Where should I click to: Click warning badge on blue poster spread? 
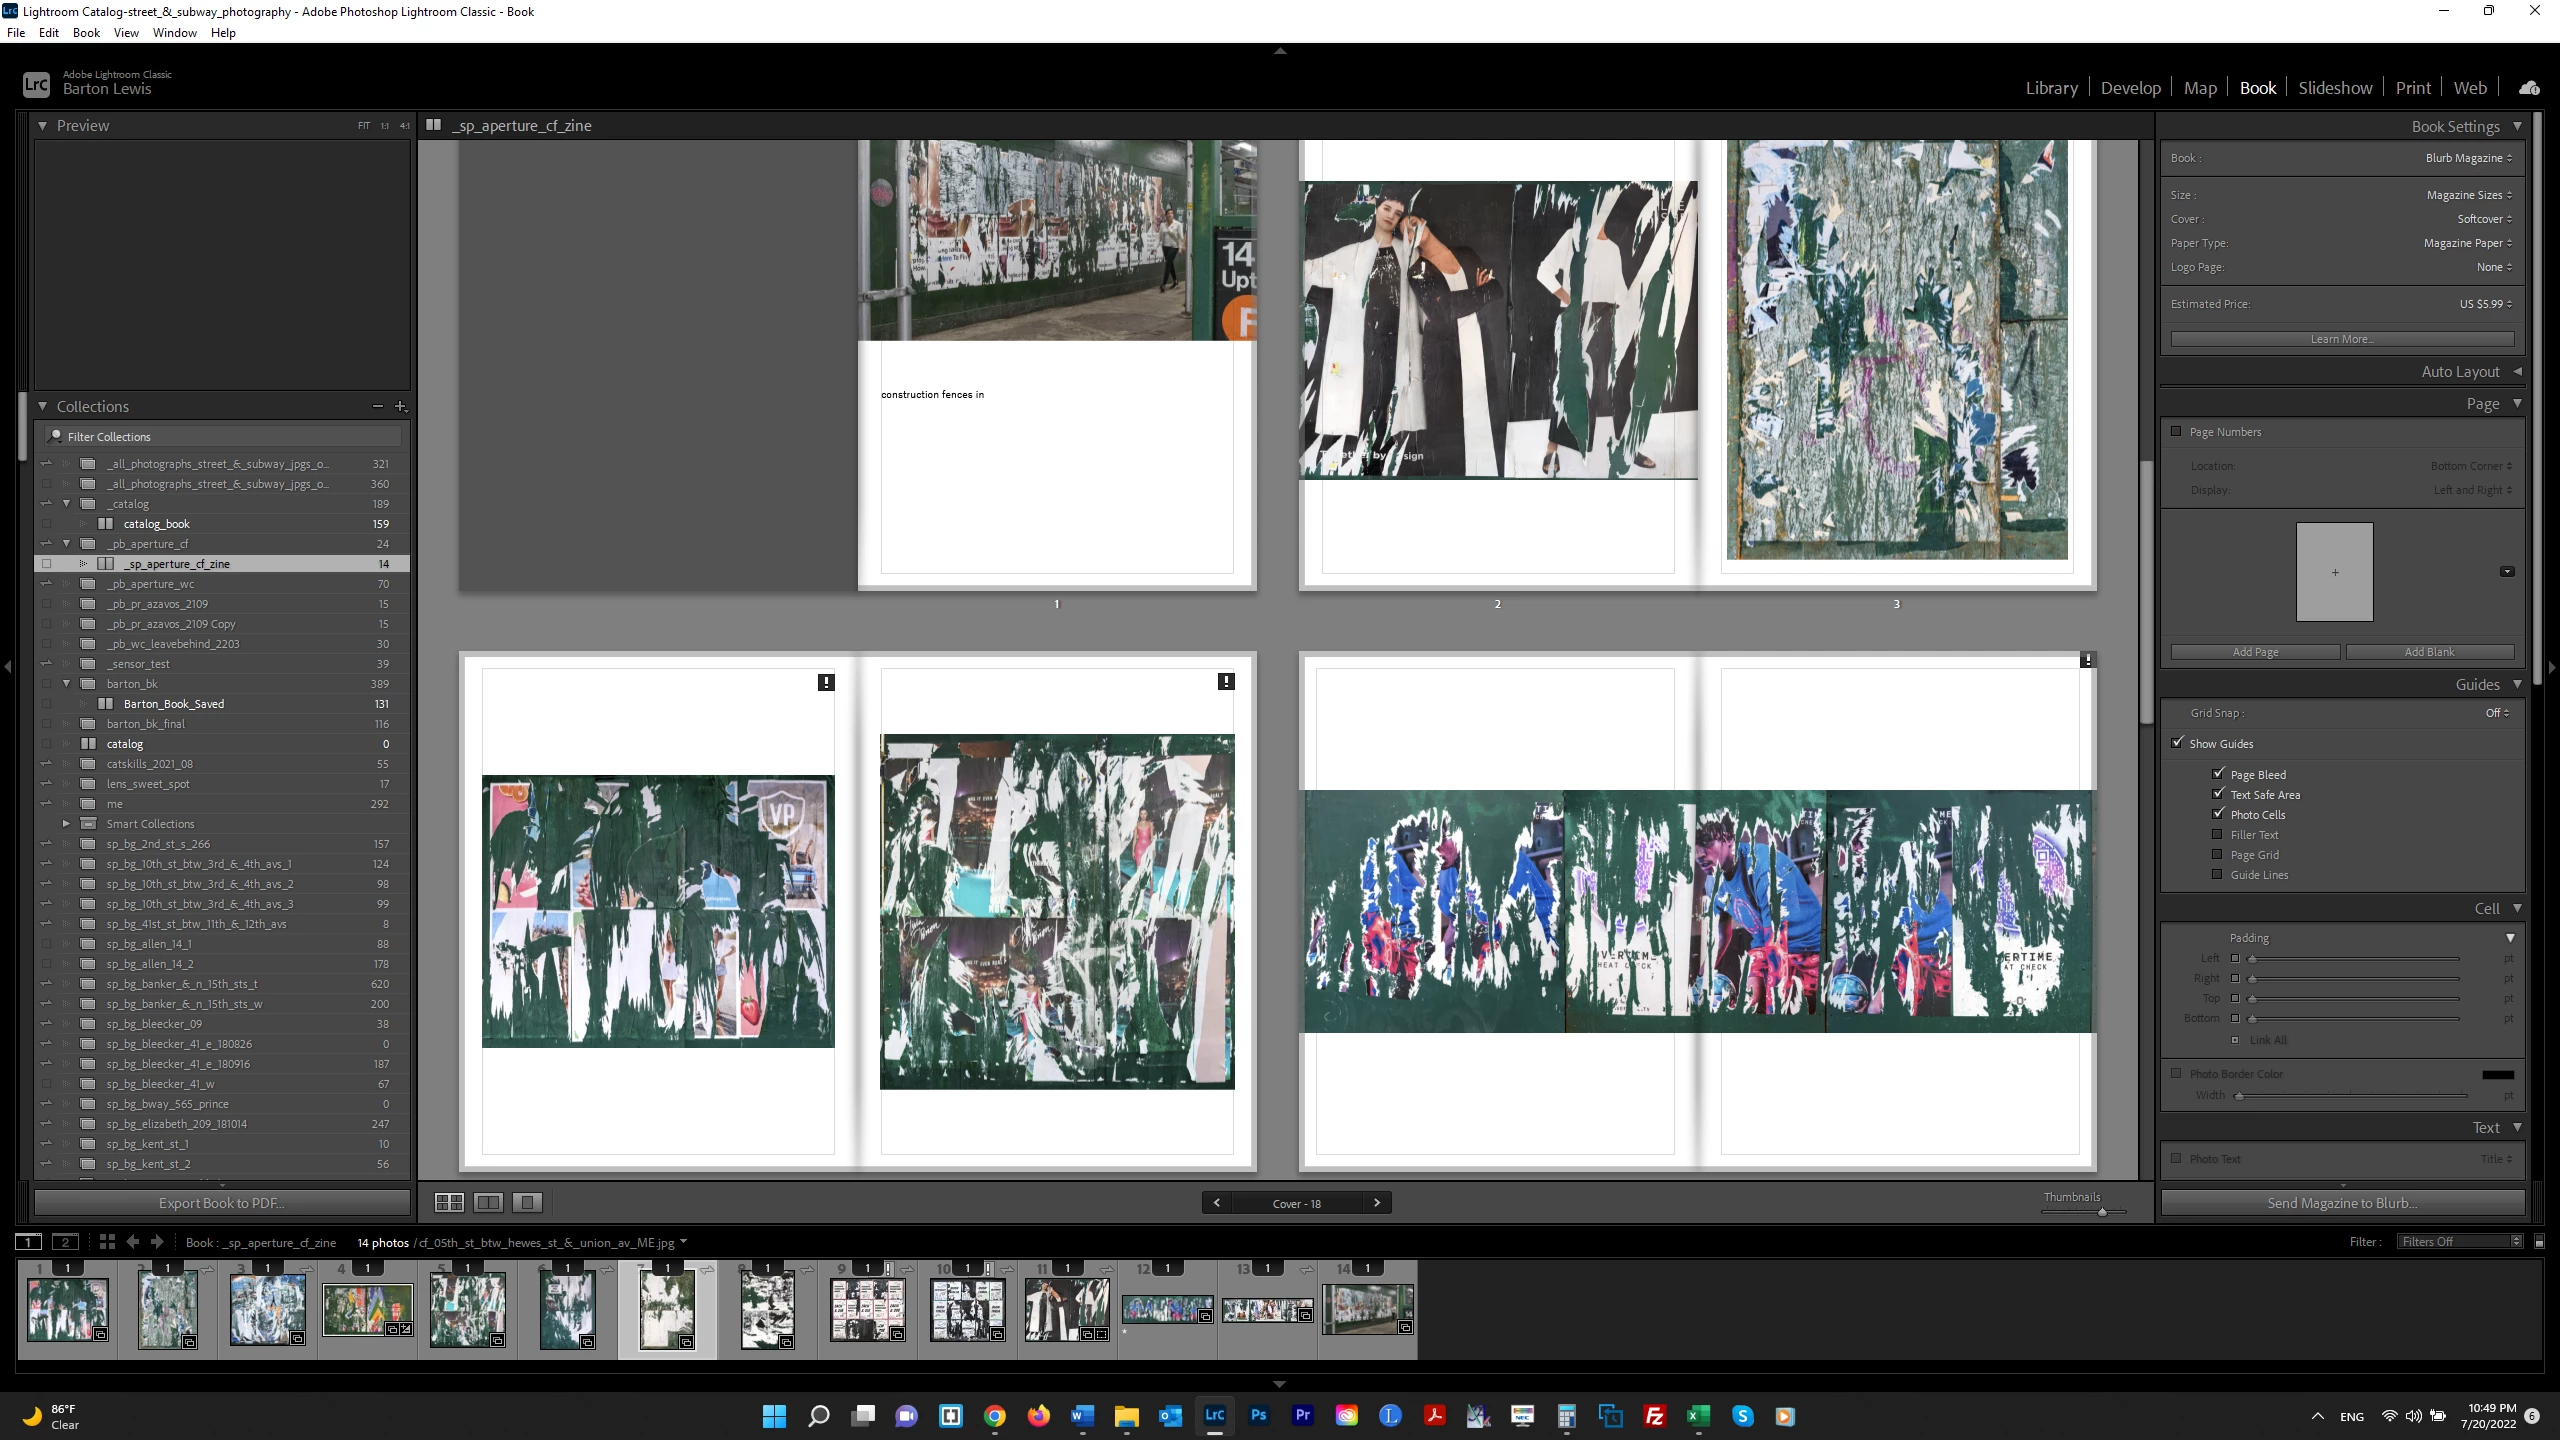coord(2087,660)
